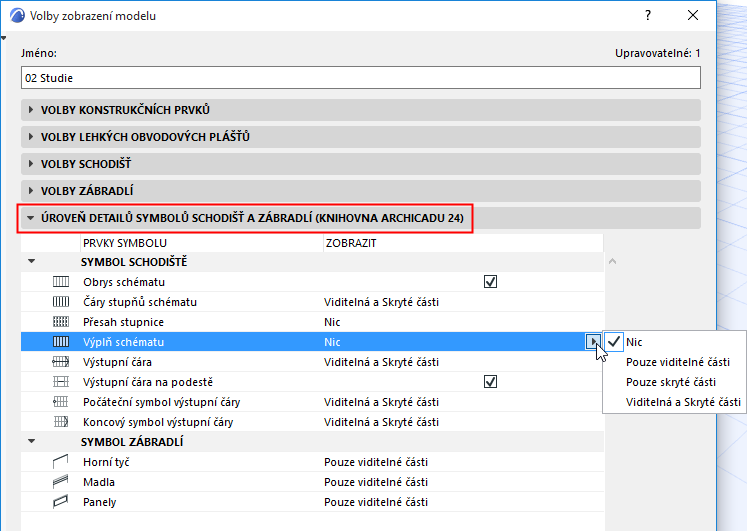Collapse the SYMBOL SCHODIŠTĚ group

point(31,261)
